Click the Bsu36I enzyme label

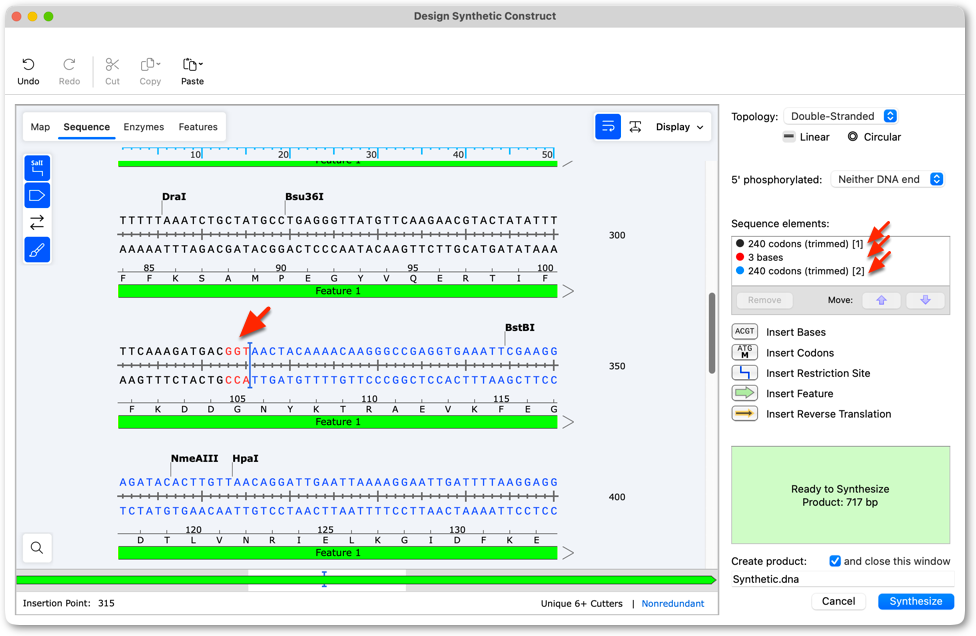pos(304,197)
